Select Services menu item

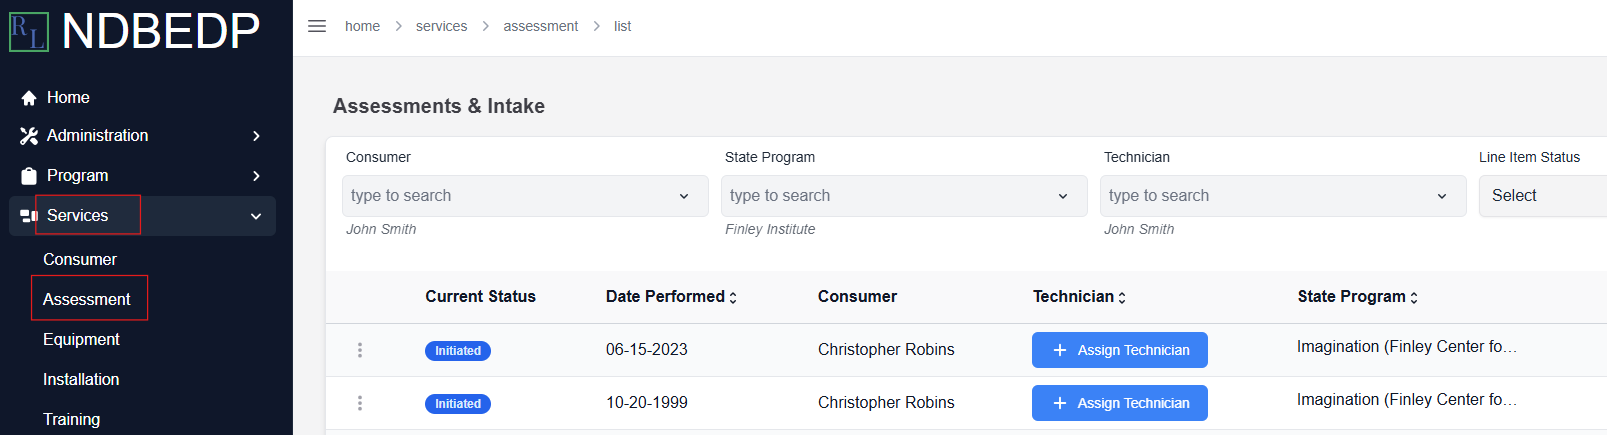tap(142, 215)
